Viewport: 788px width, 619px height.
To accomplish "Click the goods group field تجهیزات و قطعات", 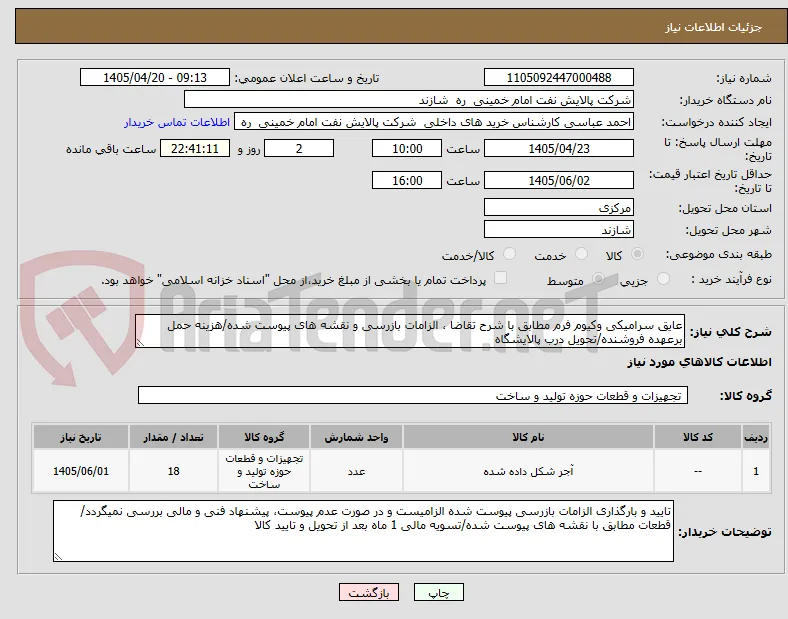I will pos(413,395).
